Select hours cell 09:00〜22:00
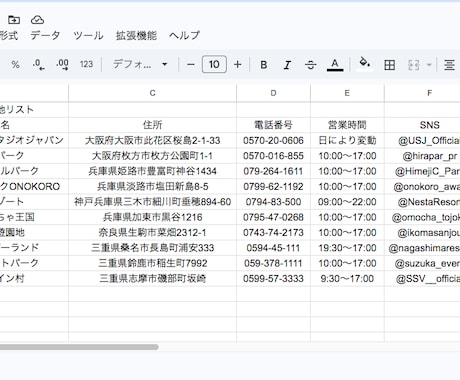Image resolution: width=460 pixels, height=380 pixels. pos(347,202)
